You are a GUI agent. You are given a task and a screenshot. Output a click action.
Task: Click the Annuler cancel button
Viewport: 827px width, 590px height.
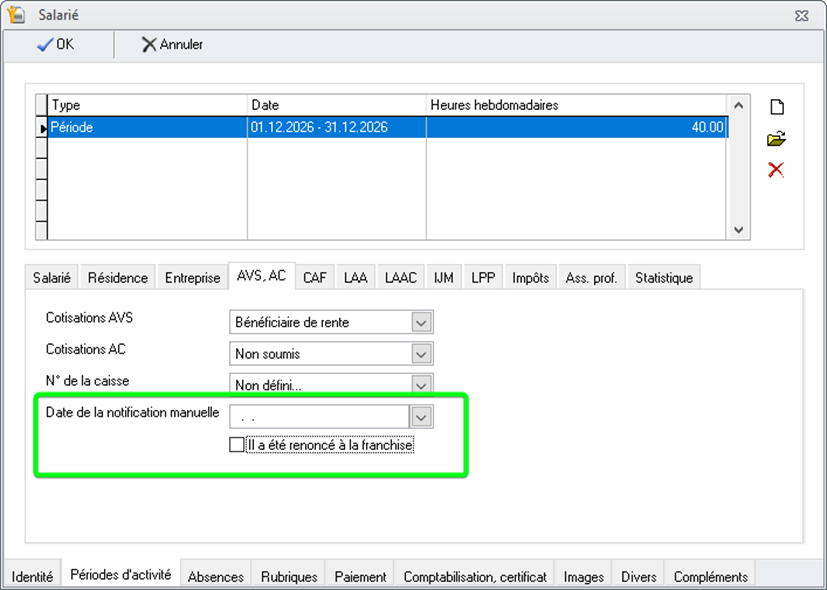point(172,45)
